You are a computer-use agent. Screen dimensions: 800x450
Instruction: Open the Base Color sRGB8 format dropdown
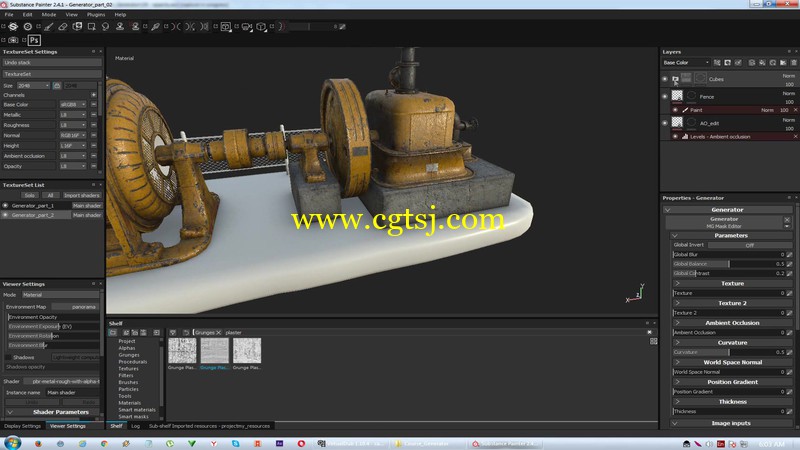point(73,105)
